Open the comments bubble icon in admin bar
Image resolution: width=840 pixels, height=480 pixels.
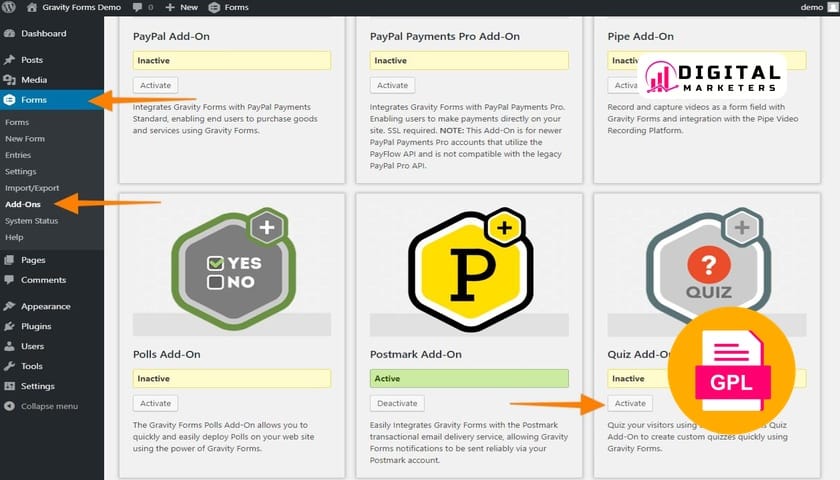click(136, 7)
